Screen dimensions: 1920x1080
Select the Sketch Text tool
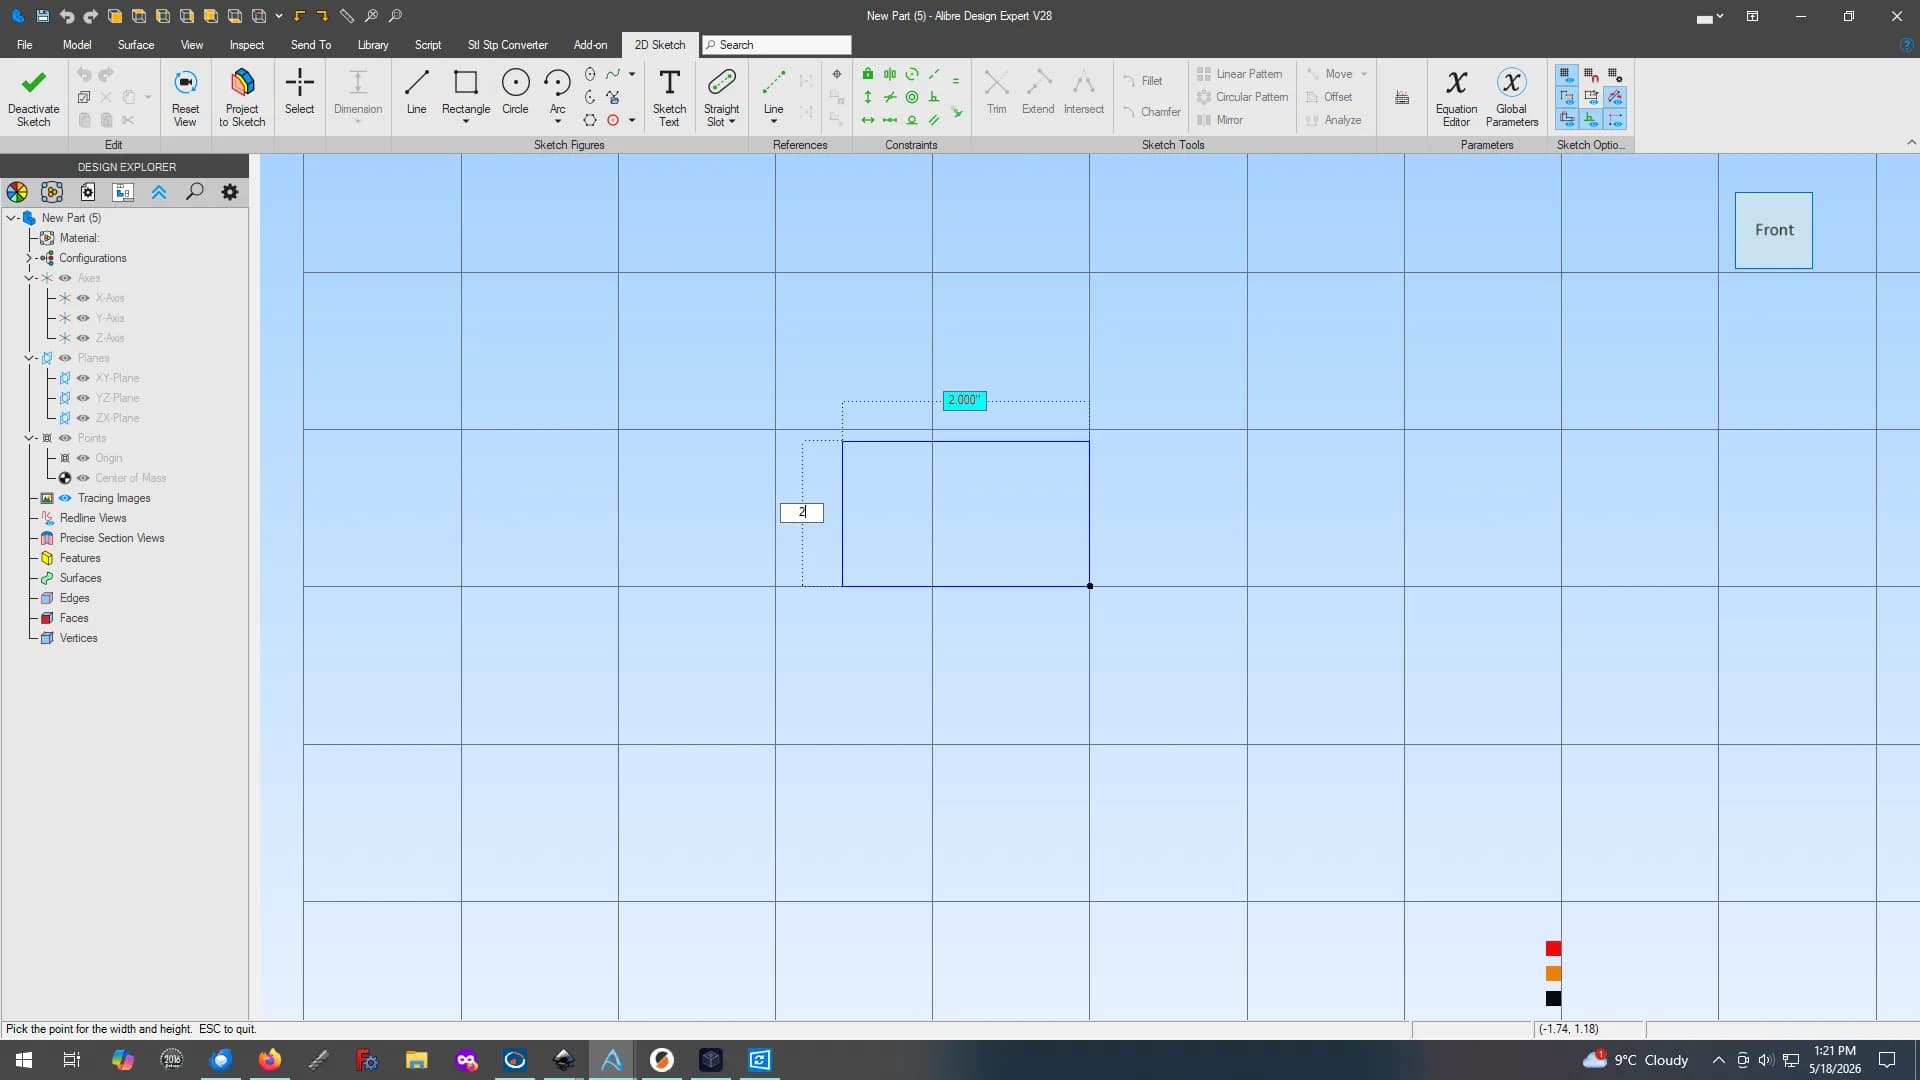coord(669,97)
